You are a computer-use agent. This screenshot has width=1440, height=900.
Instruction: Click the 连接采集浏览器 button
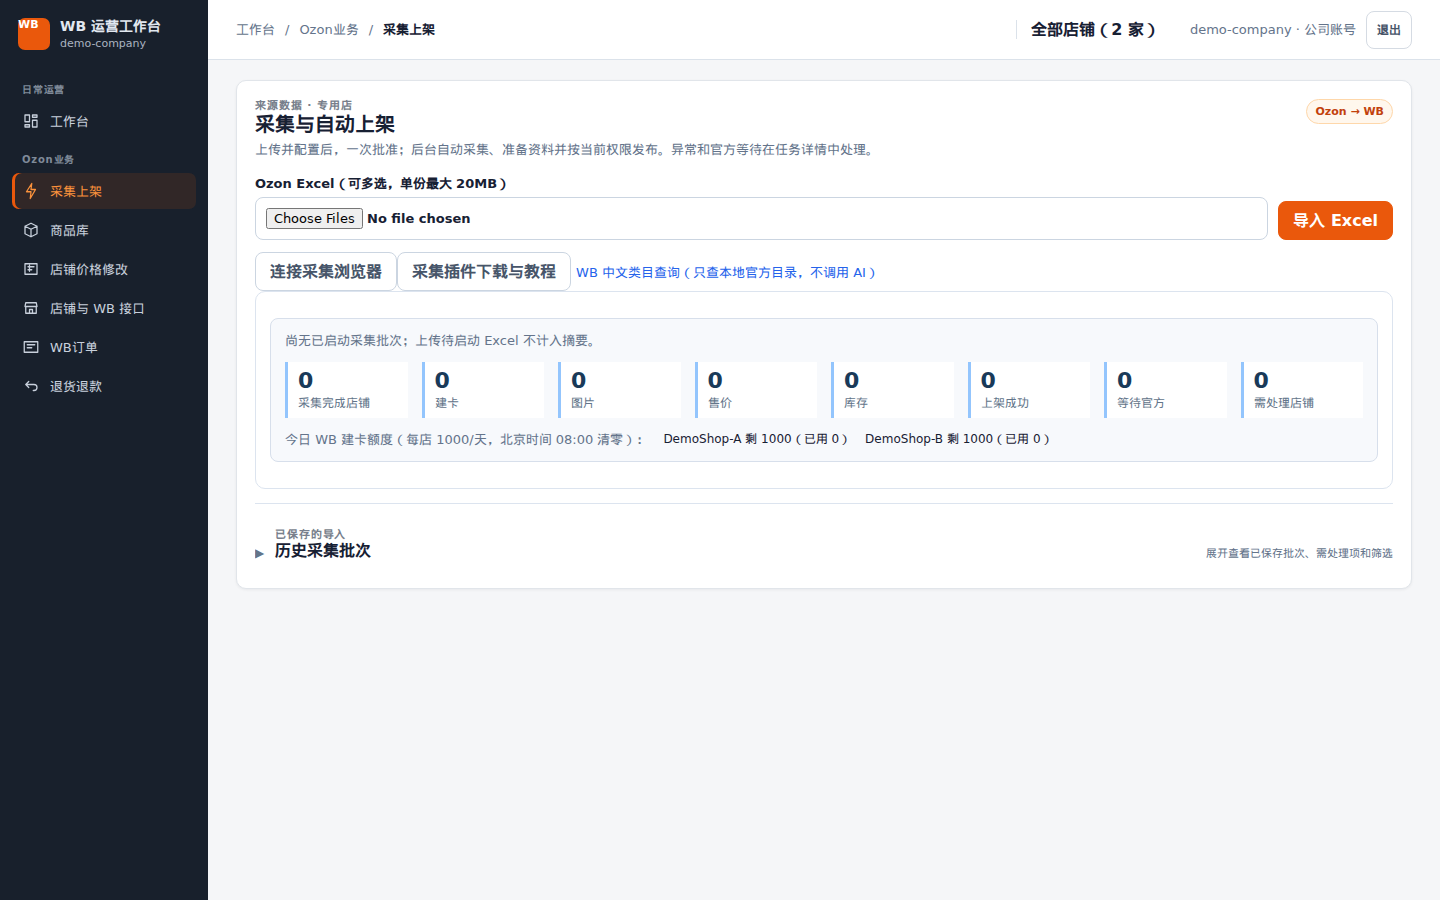326,272
